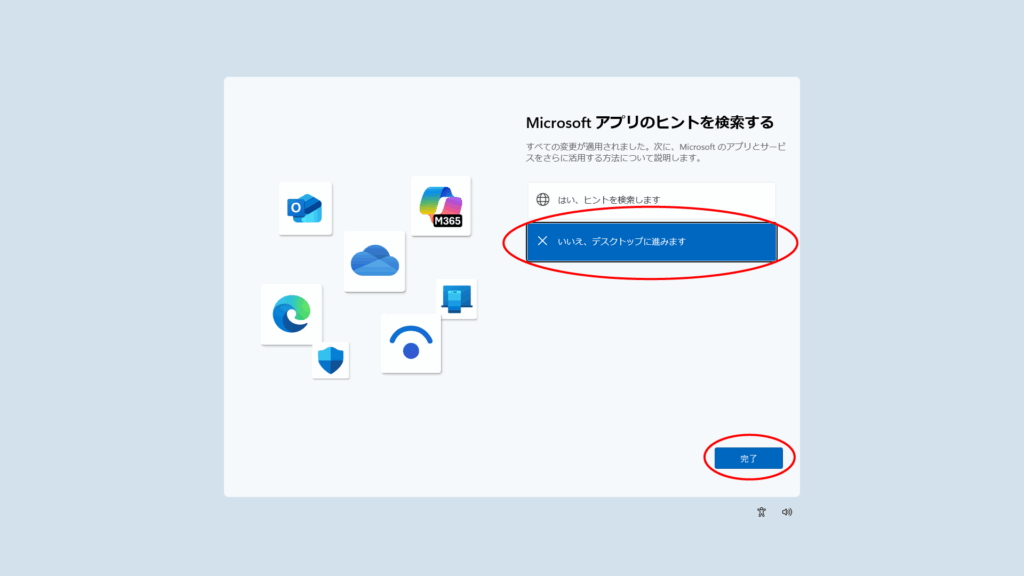This screenshot has height=576, width=1024.
Task: Click the OneDrive cloud icon
Action: [x=374, y=261]
